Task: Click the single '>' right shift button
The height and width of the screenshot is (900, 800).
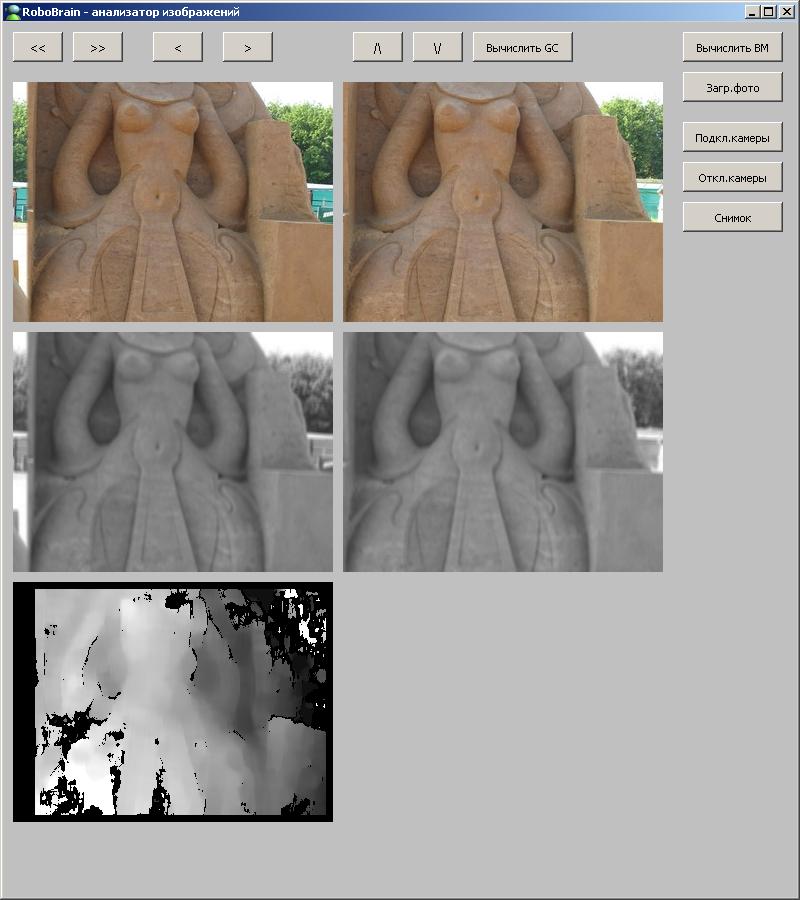Action: pyautogui.click(x=247, y=47)
